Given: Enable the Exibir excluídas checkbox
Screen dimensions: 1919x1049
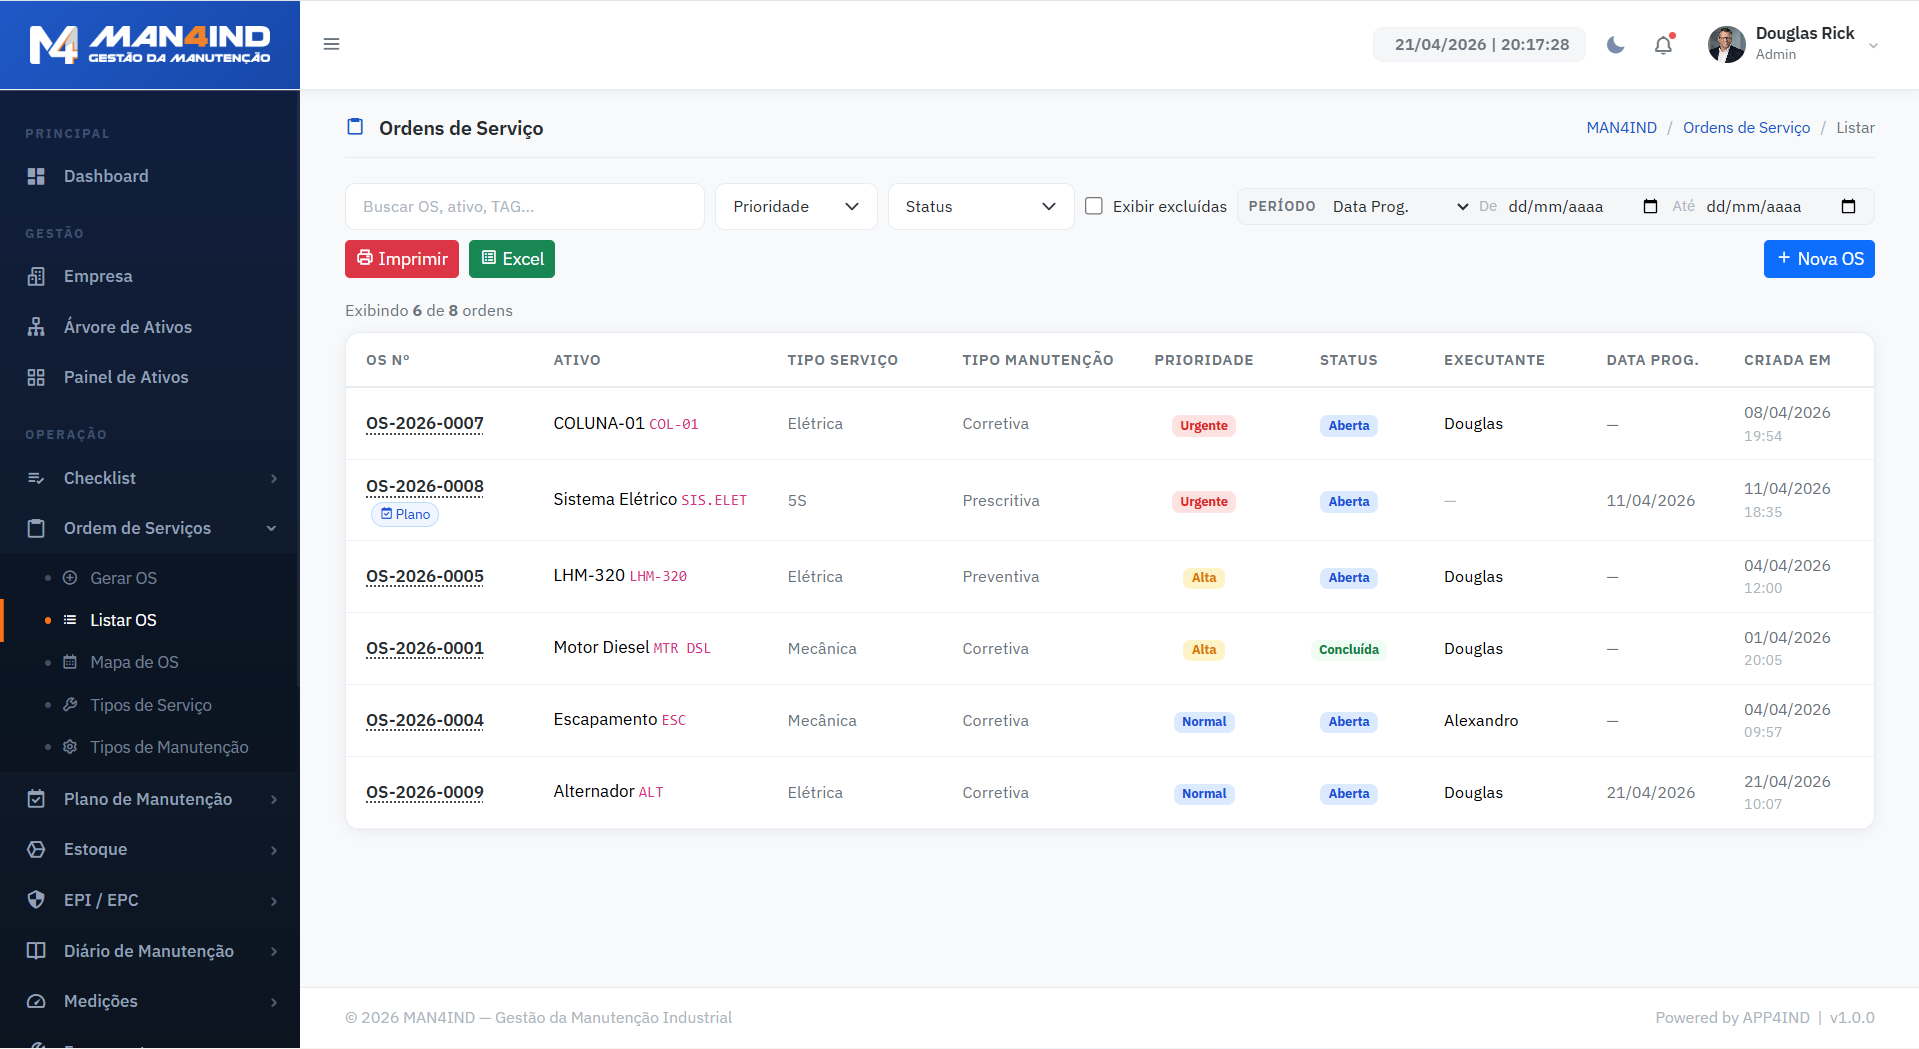Looking at the screenshot, I should 1094,206.
